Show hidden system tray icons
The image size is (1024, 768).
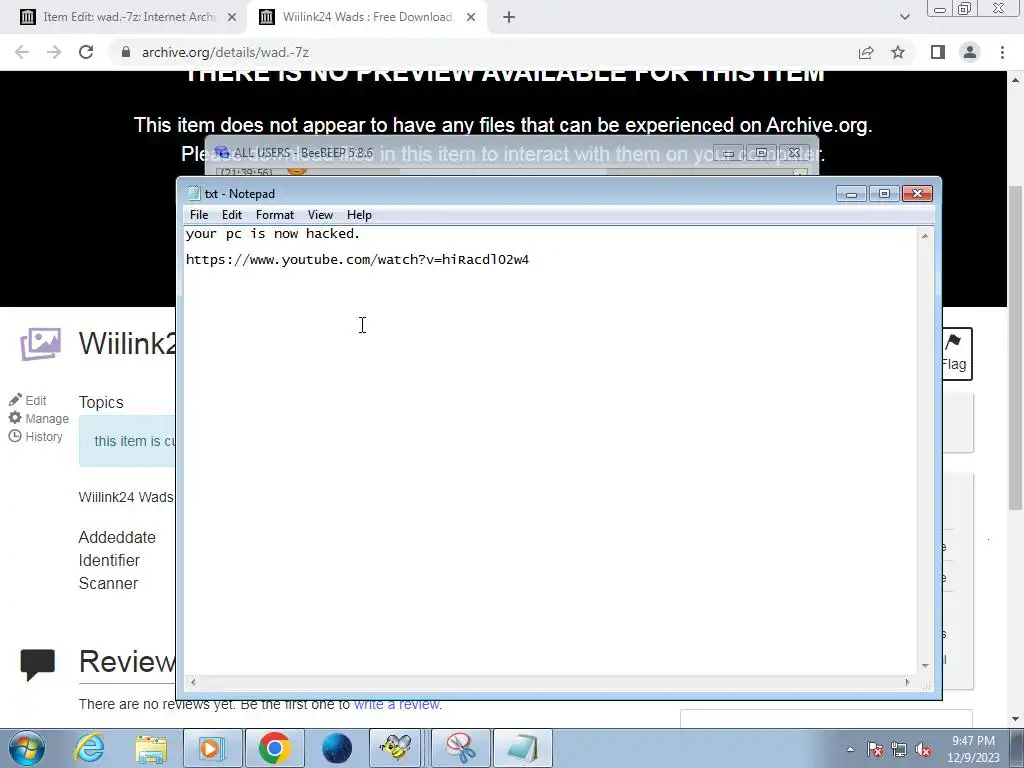click(850, 749)
